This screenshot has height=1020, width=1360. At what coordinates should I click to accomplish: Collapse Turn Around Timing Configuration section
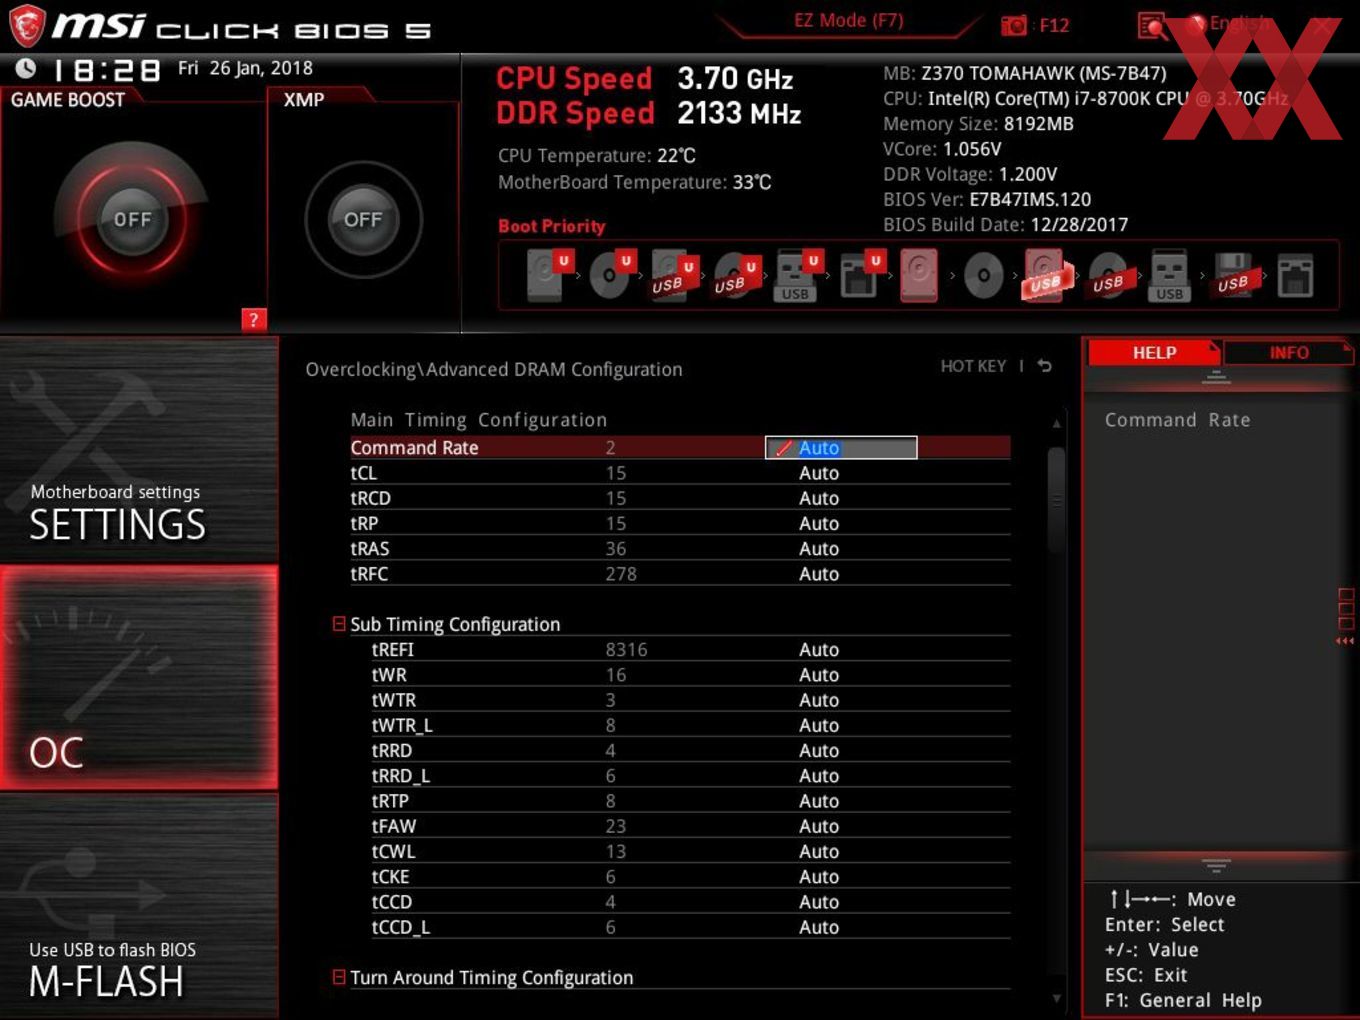click(x=339, y=977)
